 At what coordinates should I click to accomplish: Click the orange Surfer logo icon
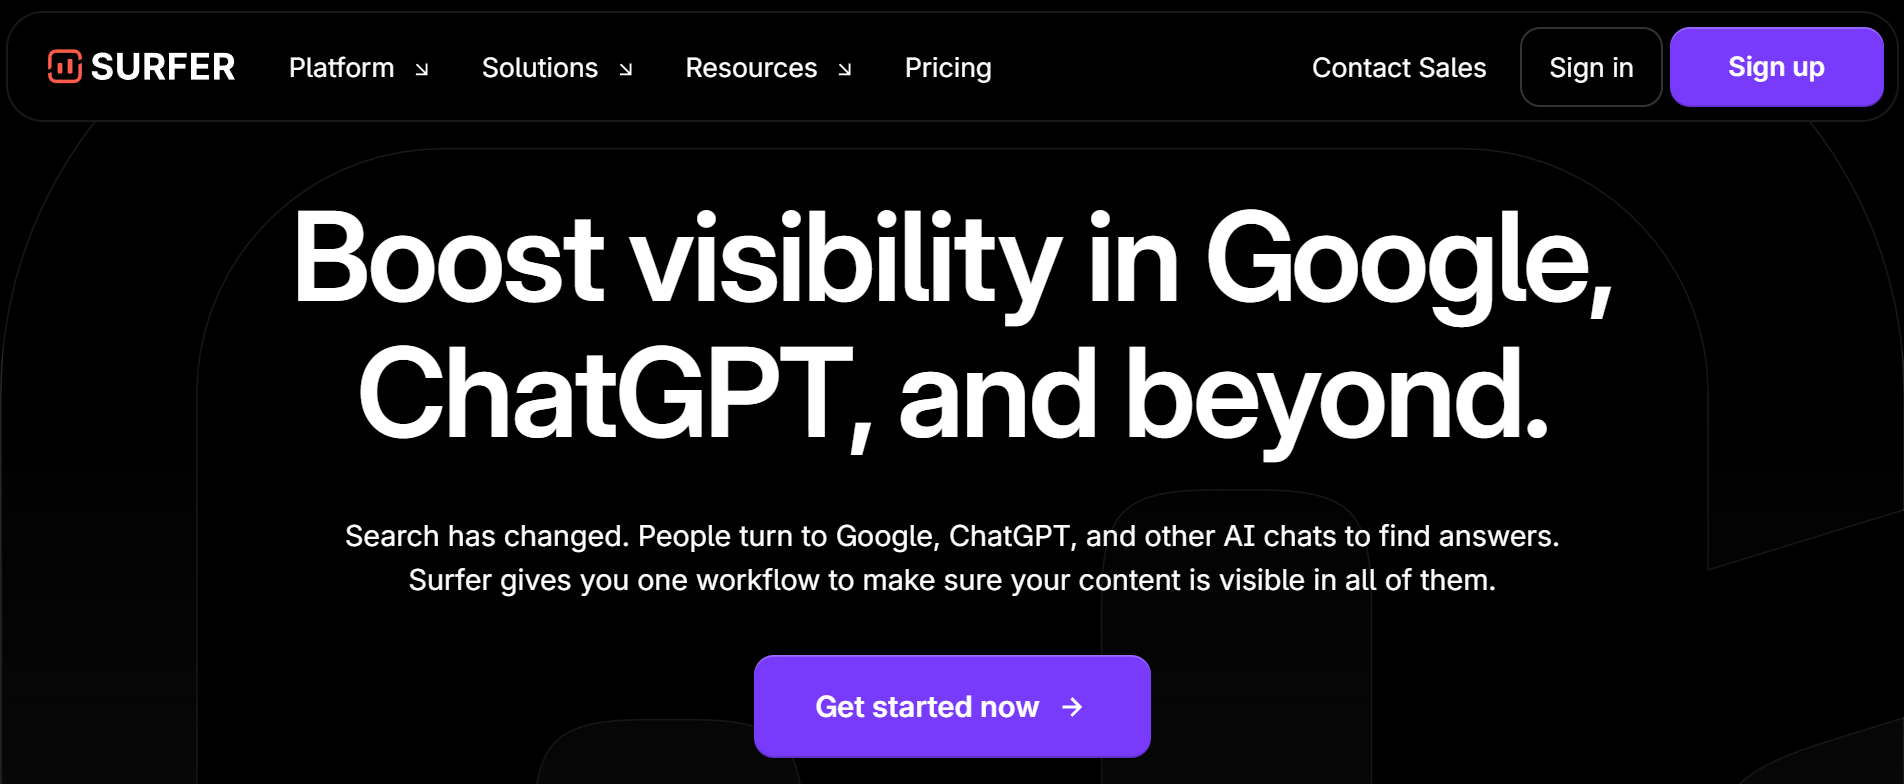[x=65, y=67]
